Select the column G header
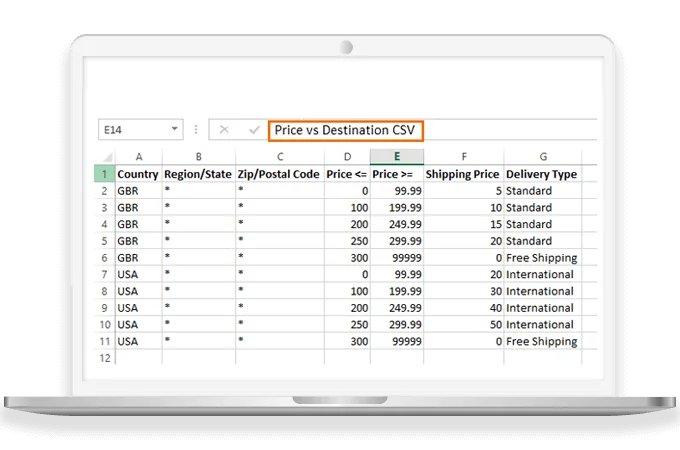This screenshot has height=450, width=680. point(542,157)
